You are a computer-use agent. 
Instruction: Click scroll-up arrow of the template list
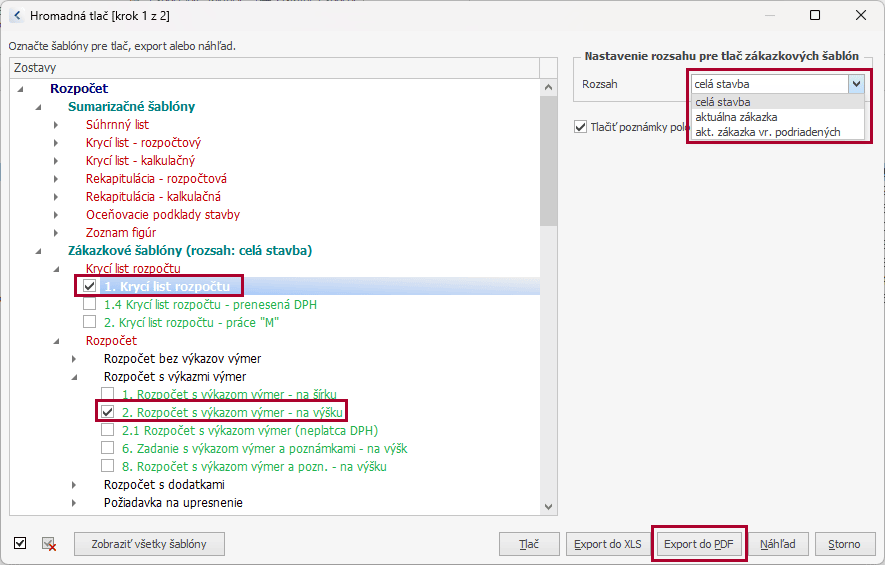pyautogui.click(x=547, y=86)
